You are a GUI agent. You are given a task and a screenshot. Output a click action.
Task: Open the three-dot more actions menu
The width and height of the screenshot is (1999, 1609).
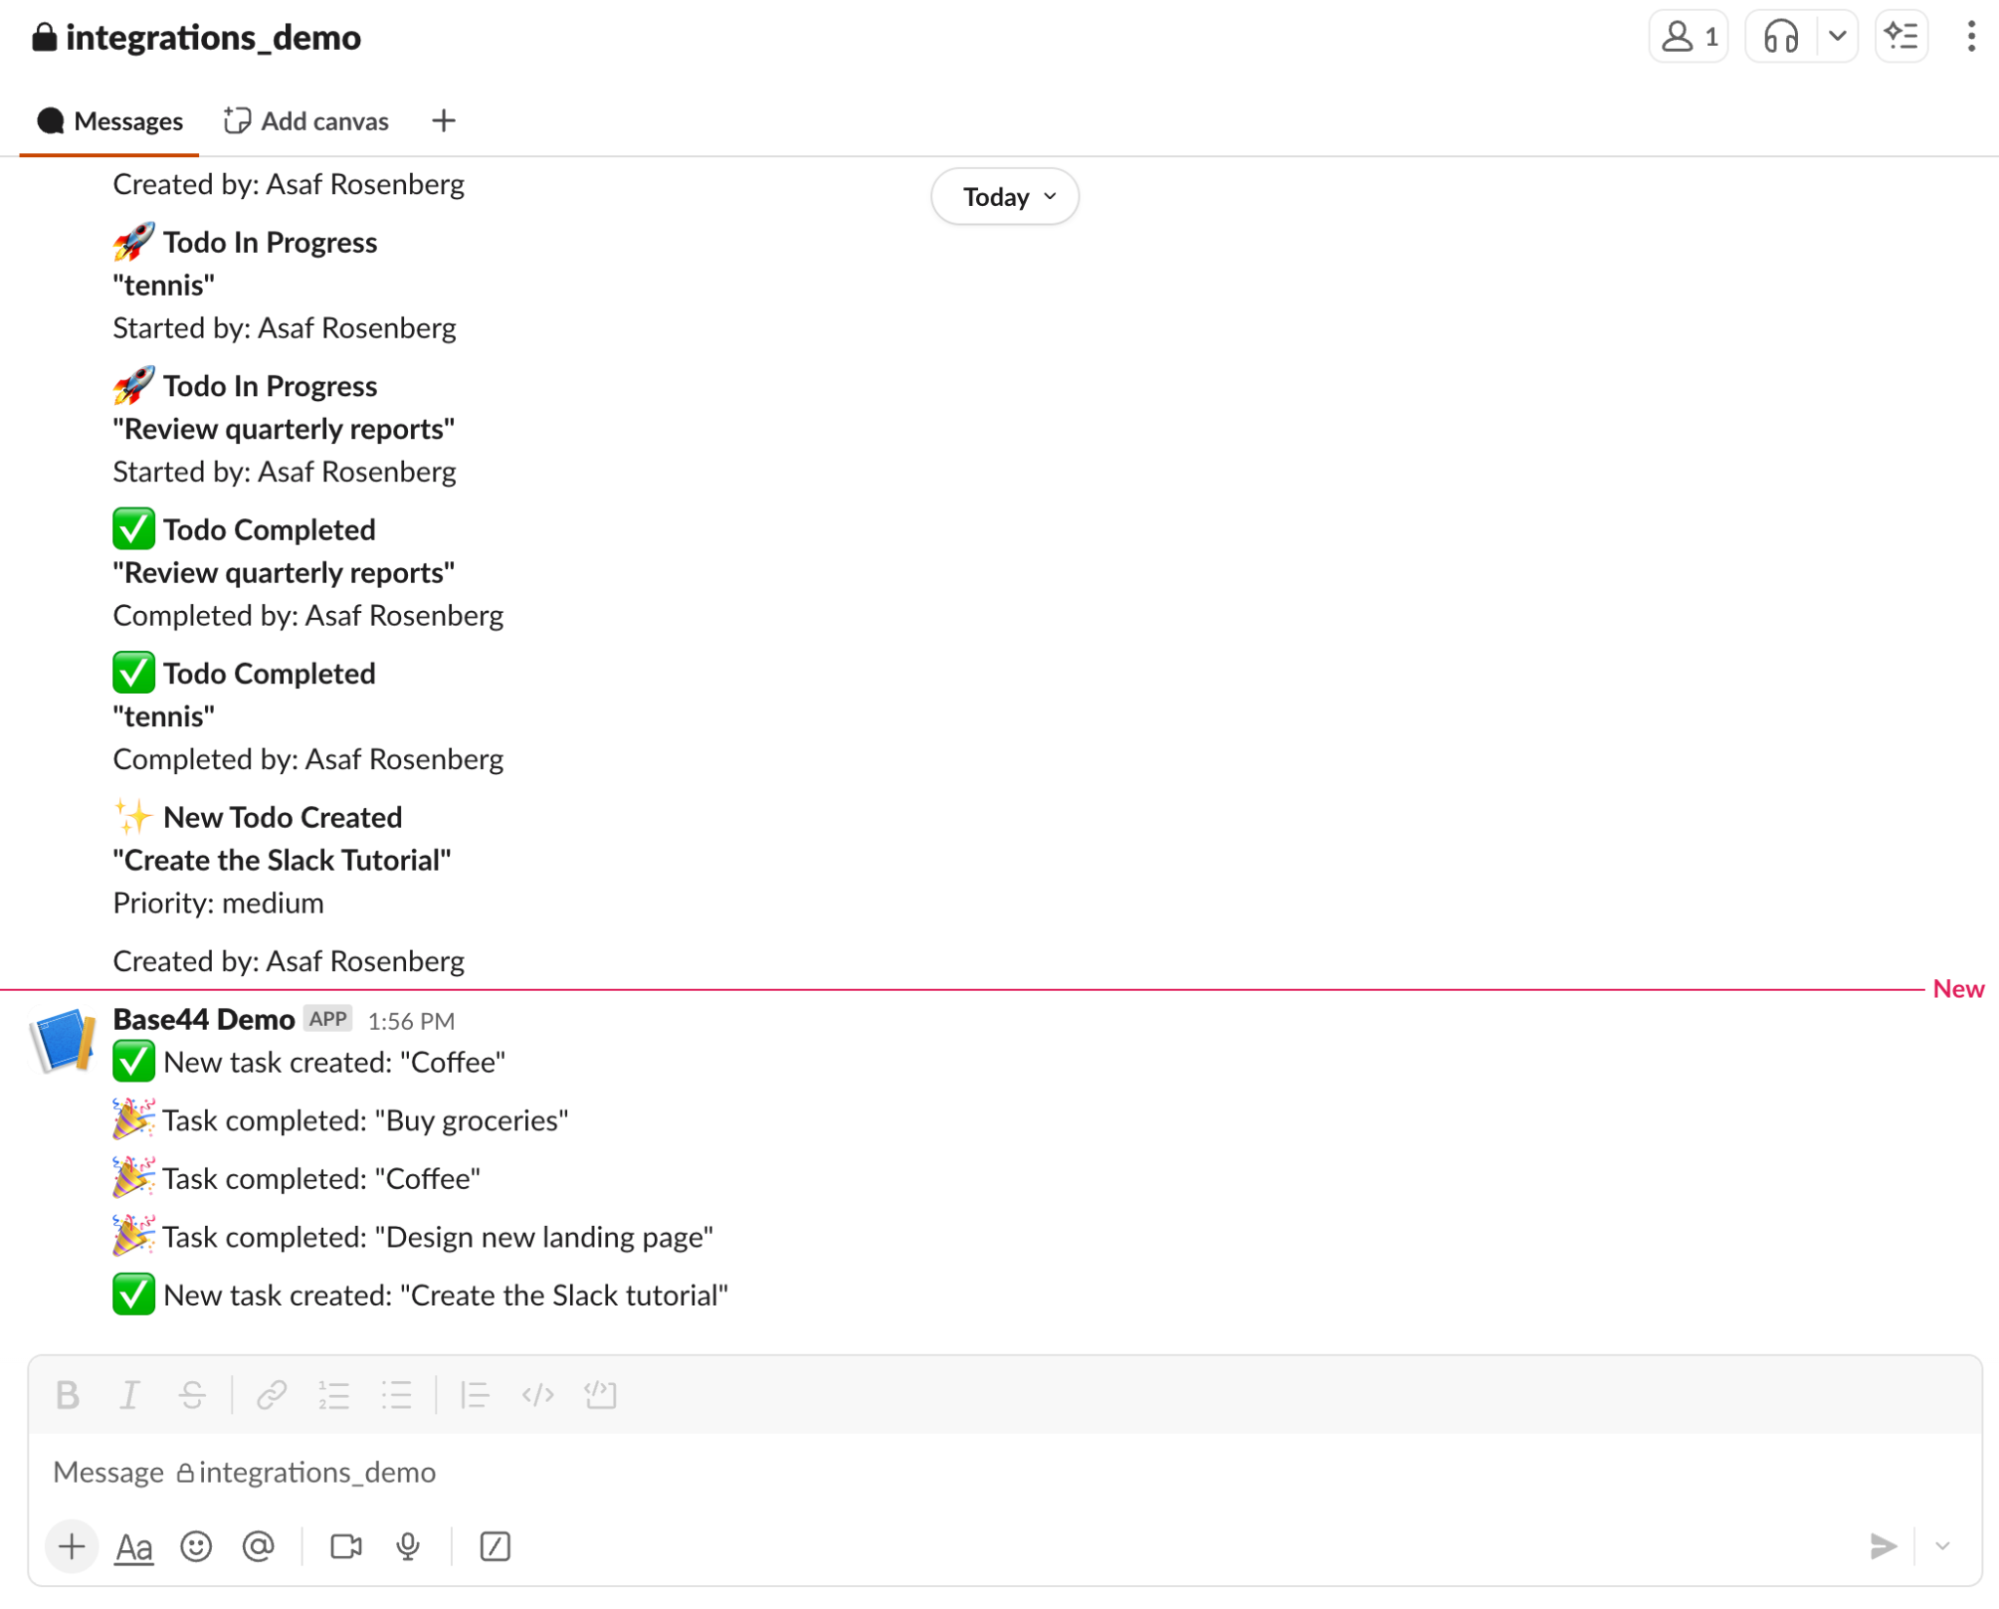(1970, 37)
